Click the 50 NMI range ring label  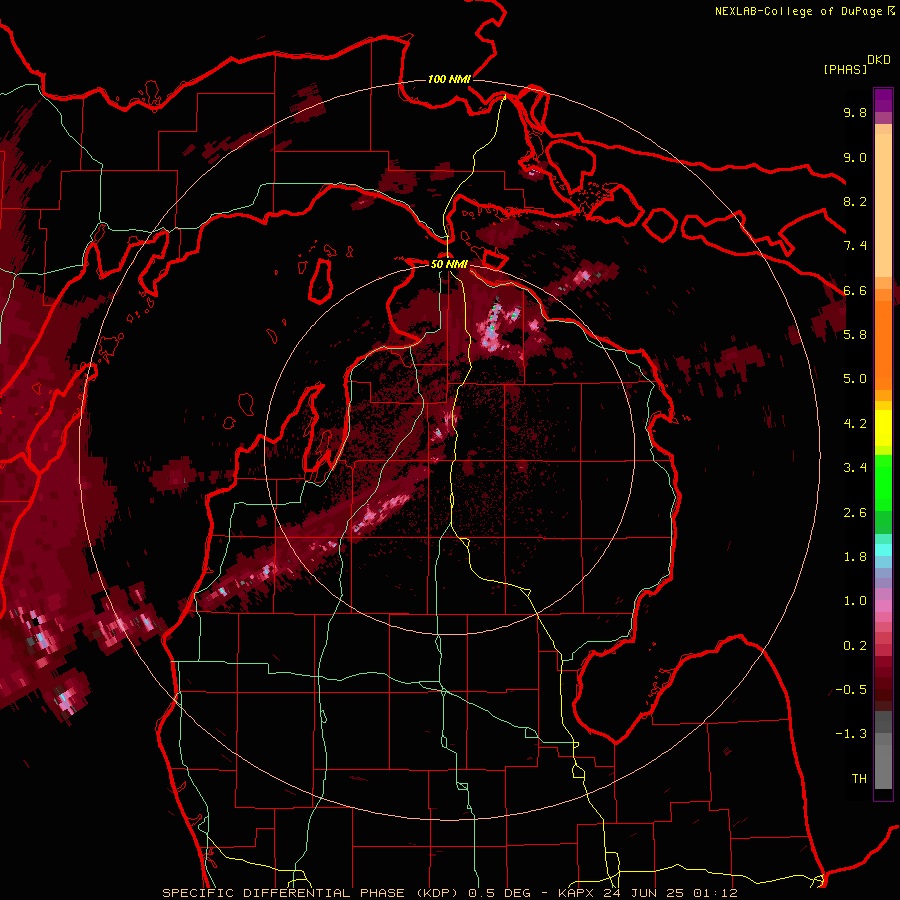[x=449, y=264]
